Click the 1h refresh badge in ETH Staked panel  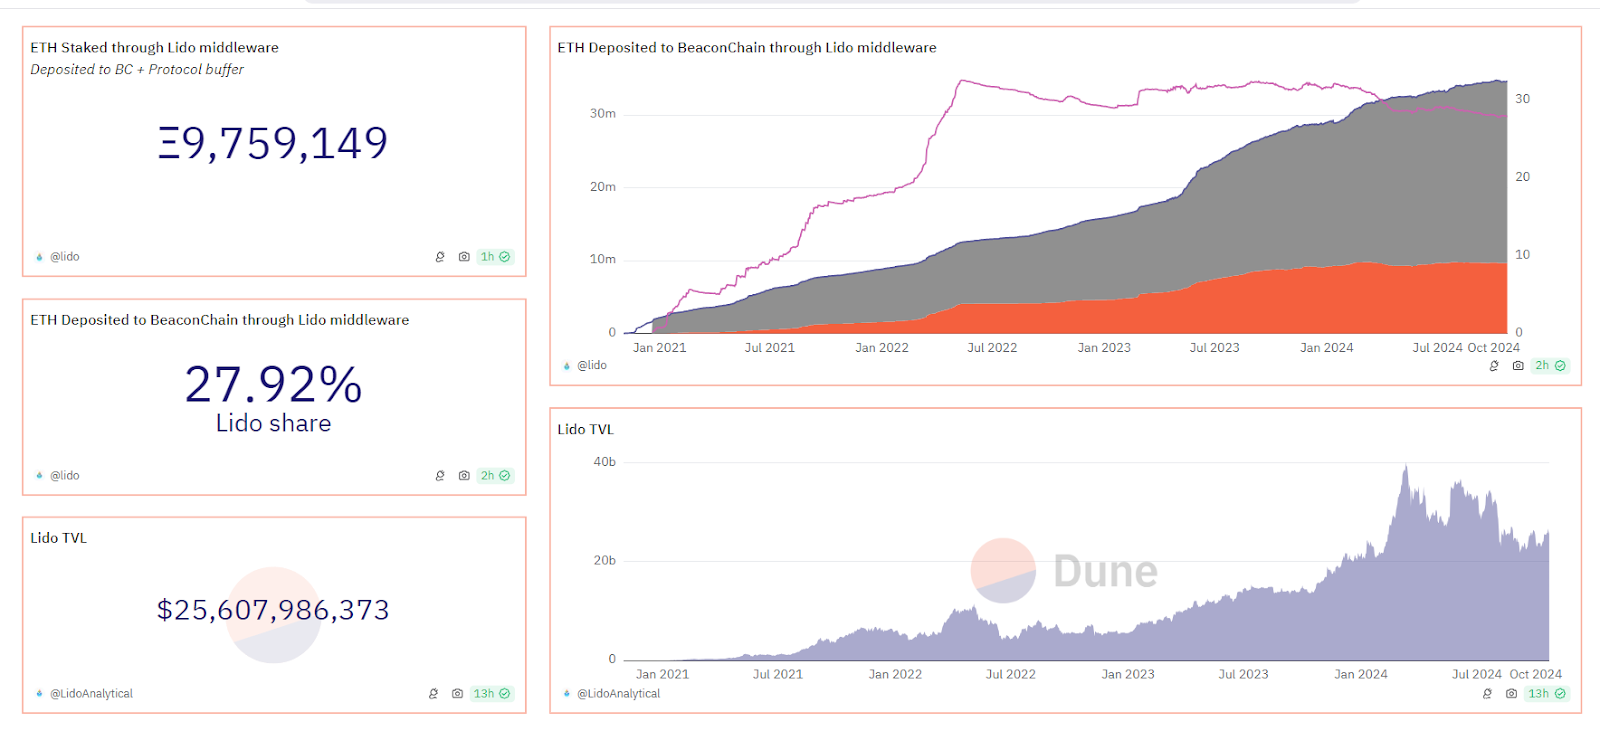click(x=495, y=257)
